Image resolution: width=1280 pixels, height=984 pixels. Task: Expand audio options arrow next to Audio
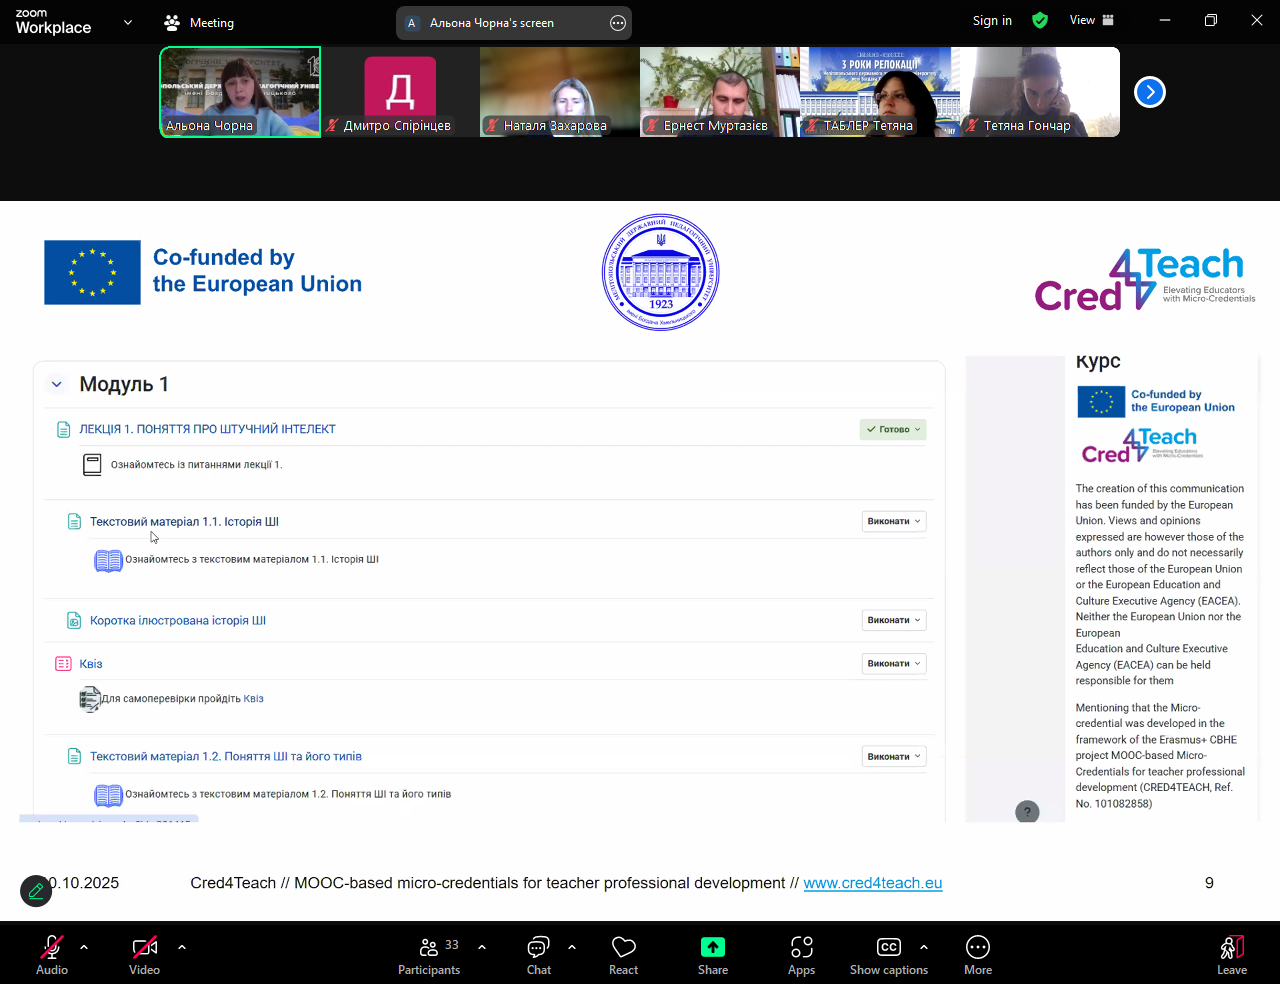[84, 947]
